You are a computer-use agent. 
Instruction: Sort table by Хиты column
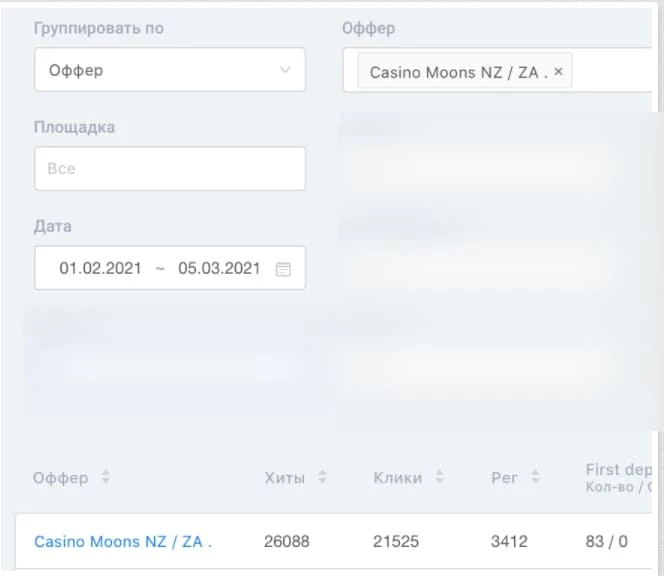click(x=323, y=477)
